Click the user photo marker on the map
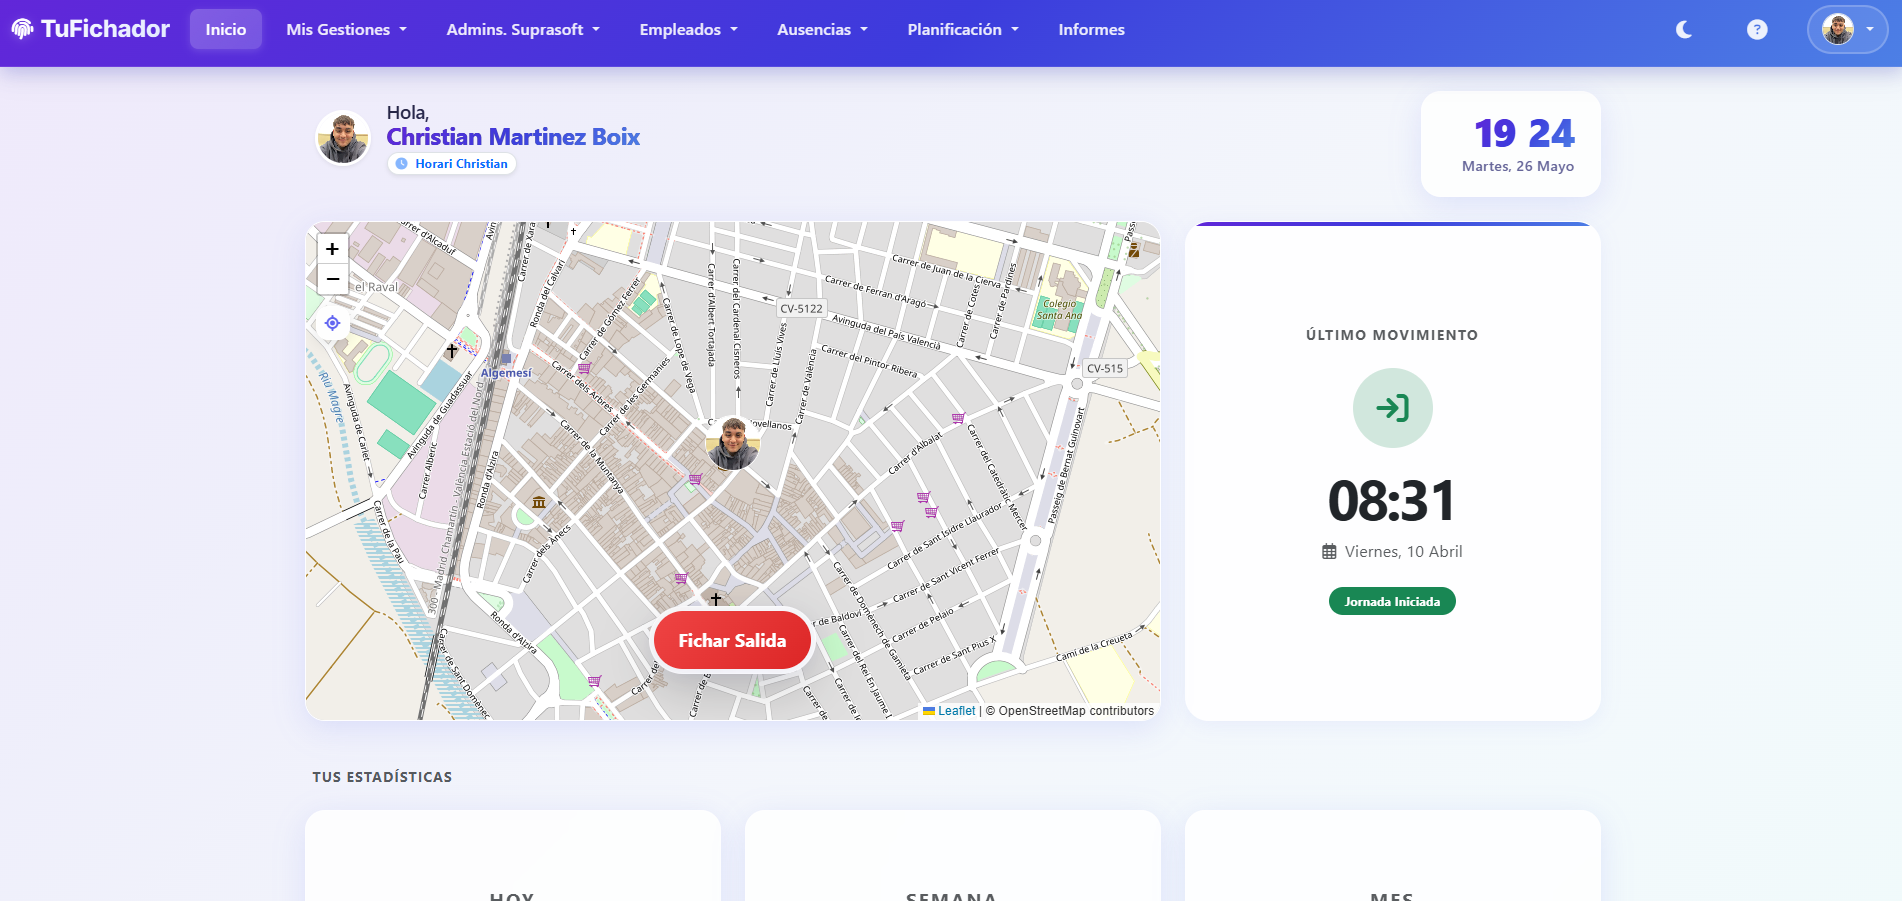The image size is (1902, 901). pyautogui.click(x=733, y=444)
